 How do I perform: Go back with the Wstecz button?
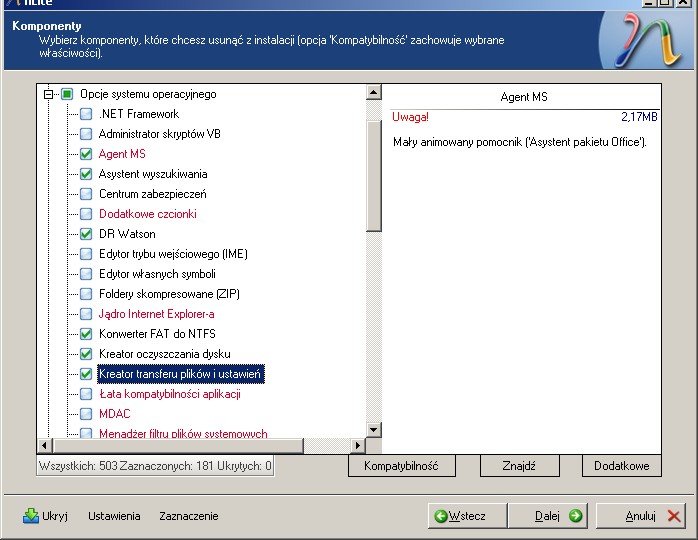click(467, 516)
